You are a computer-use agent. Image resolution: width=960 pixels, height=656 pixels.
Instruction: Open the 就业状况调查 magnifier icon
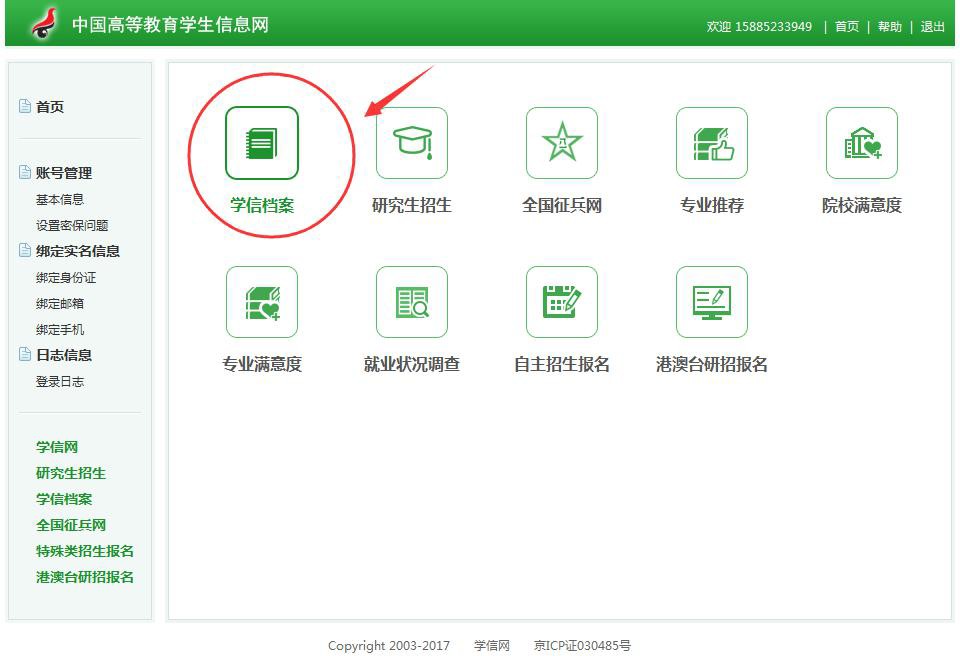[x=411, y=302]
